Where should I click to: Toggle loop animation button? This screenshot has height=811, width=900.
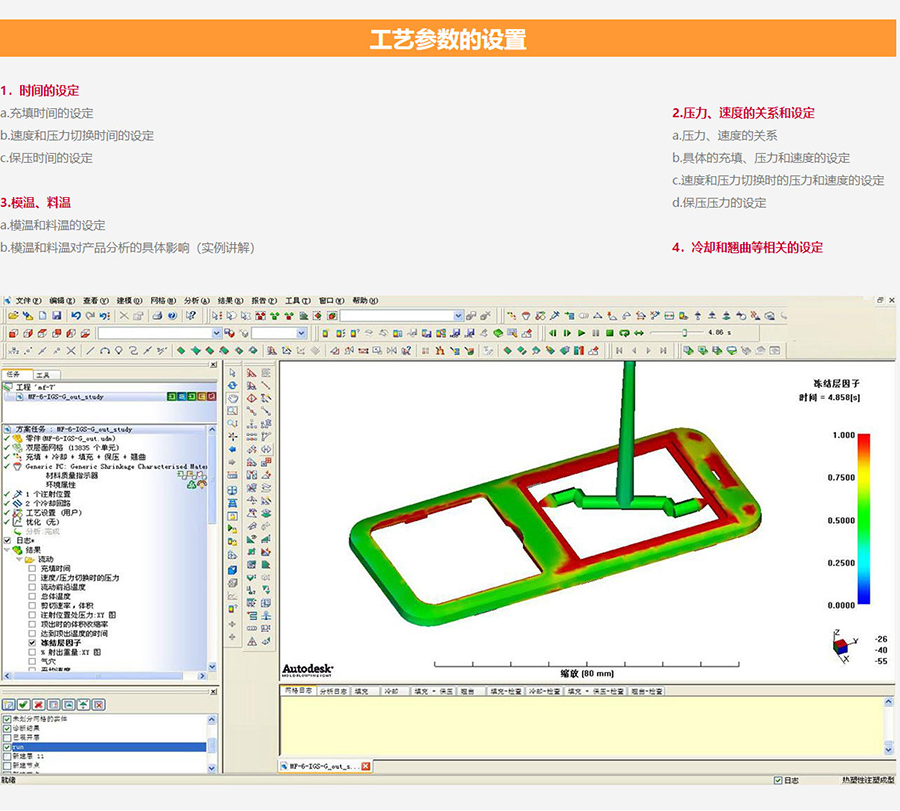[x=624, y=333]
